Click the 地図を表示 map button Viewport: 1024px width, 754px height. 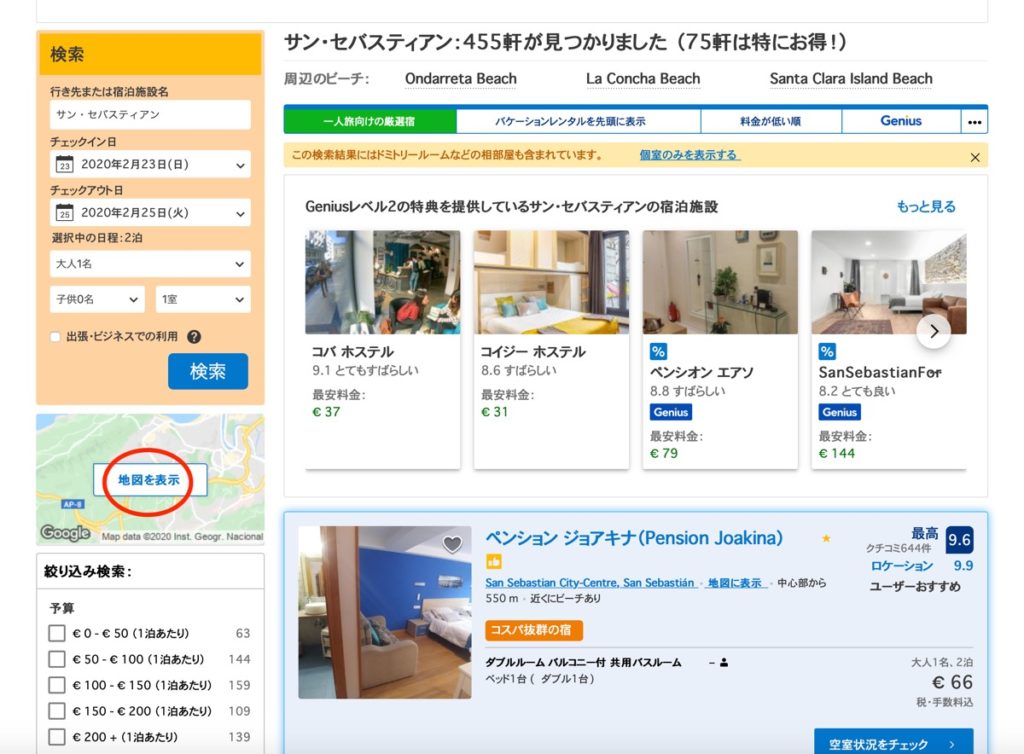pos(150,480)
